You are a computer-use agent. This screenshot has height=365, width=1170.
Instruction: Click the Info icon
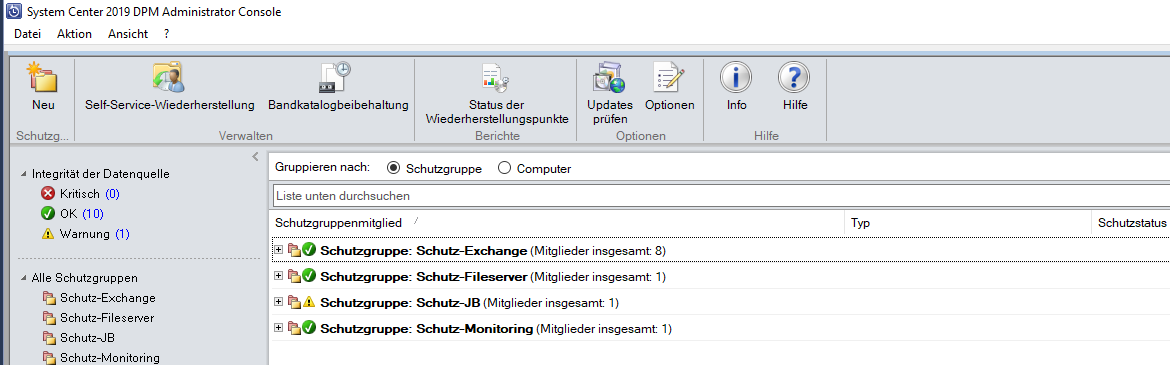pos(736,78)
